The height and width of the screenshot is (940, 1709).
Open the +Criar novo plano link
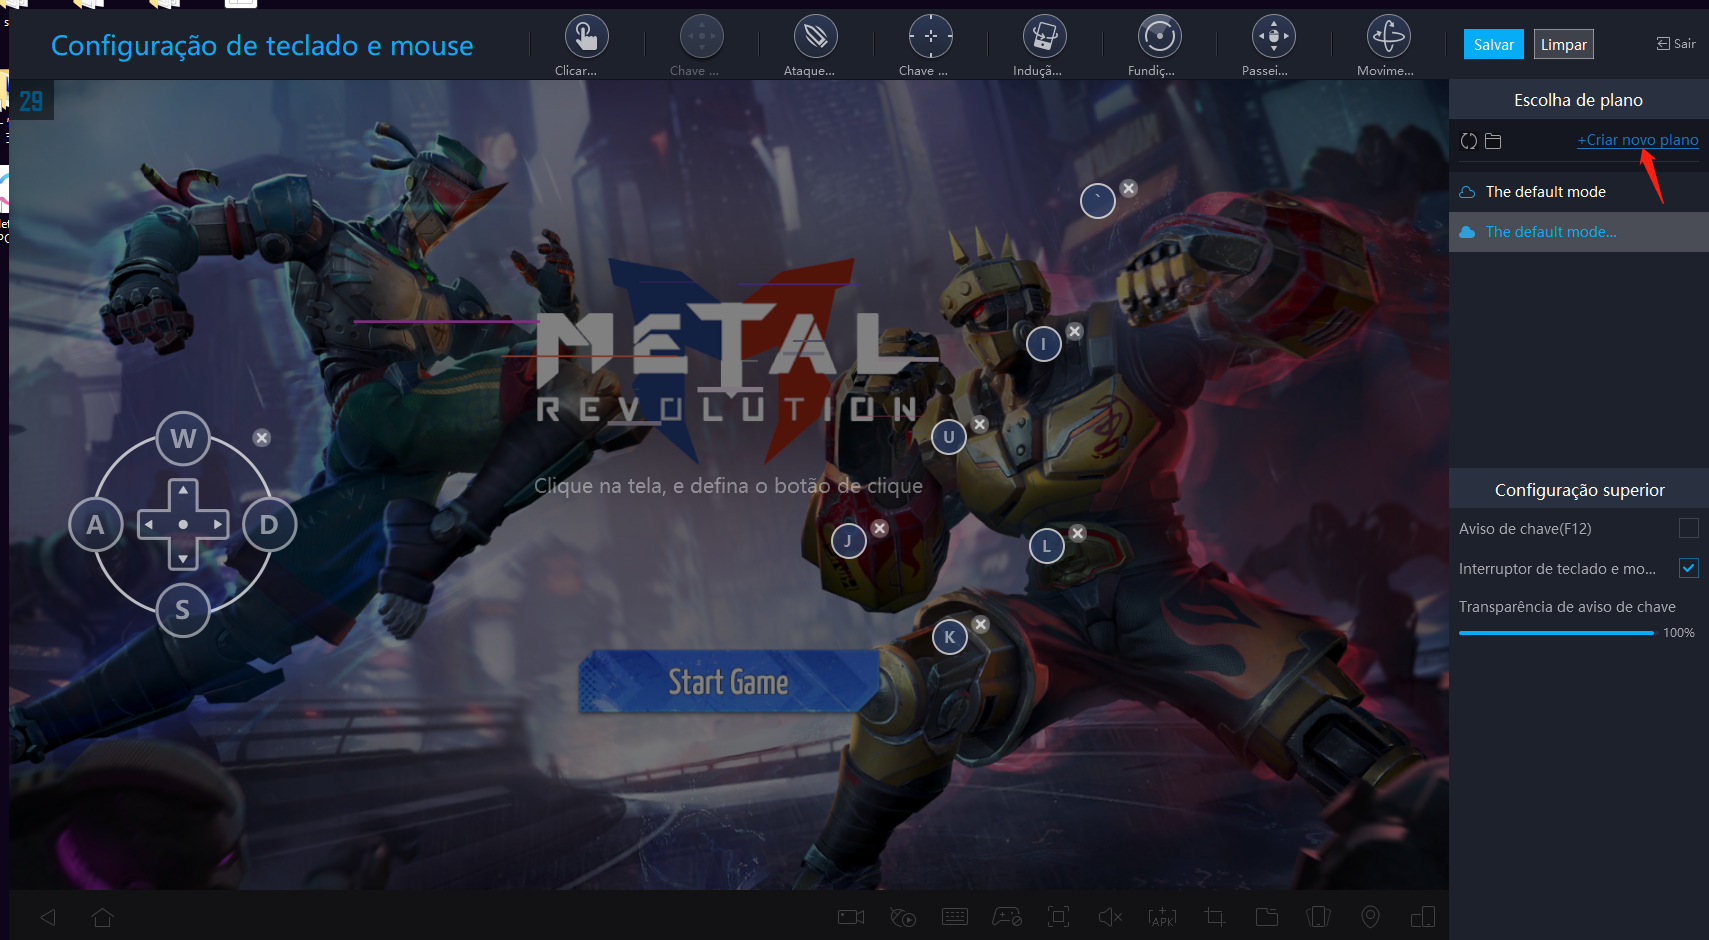[x=1637, y=140]
